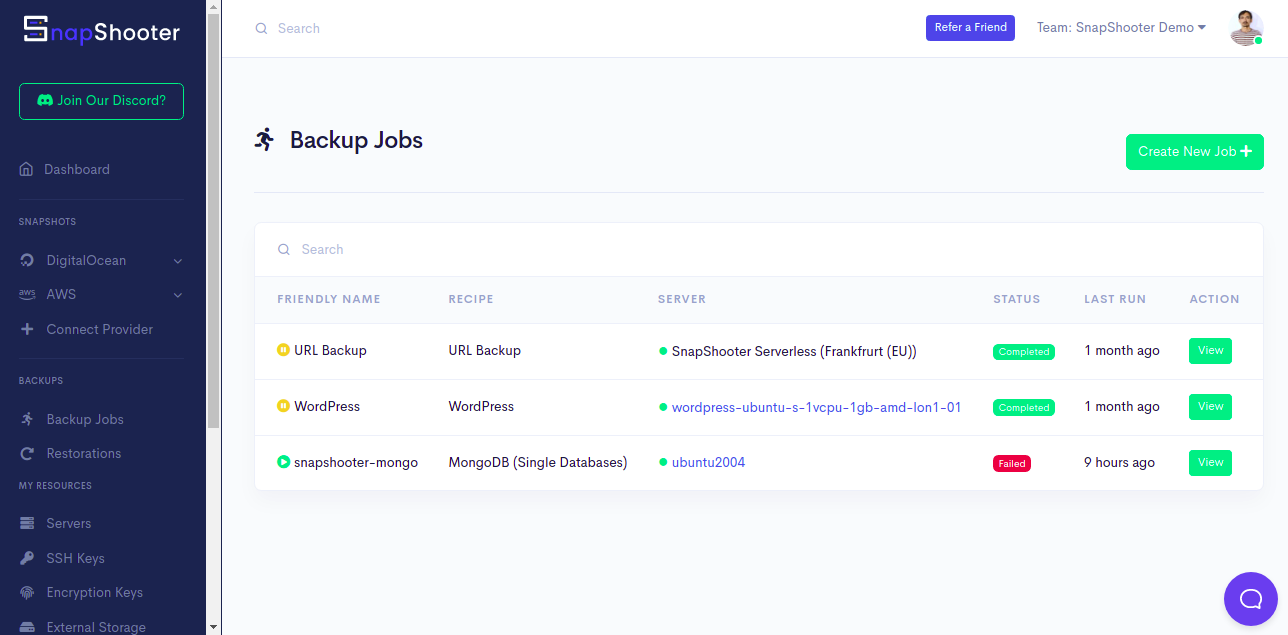Click the user avatar photo
This screenshot has width=1288, height=635.
[x=1246, y=28]
